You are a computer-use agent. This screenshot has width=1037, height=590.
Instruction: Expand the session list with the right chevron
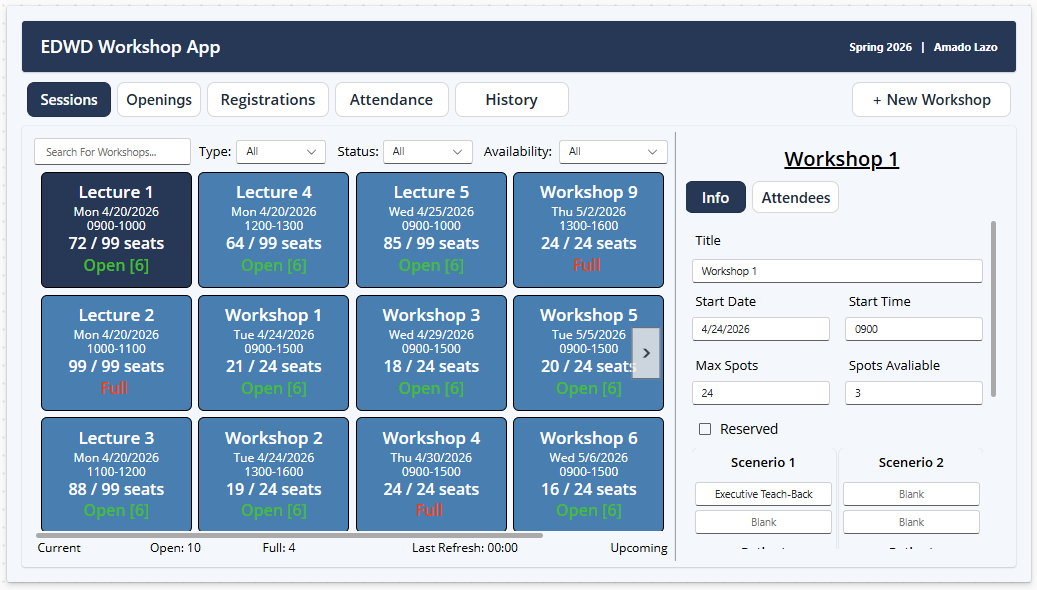(646, 352)
